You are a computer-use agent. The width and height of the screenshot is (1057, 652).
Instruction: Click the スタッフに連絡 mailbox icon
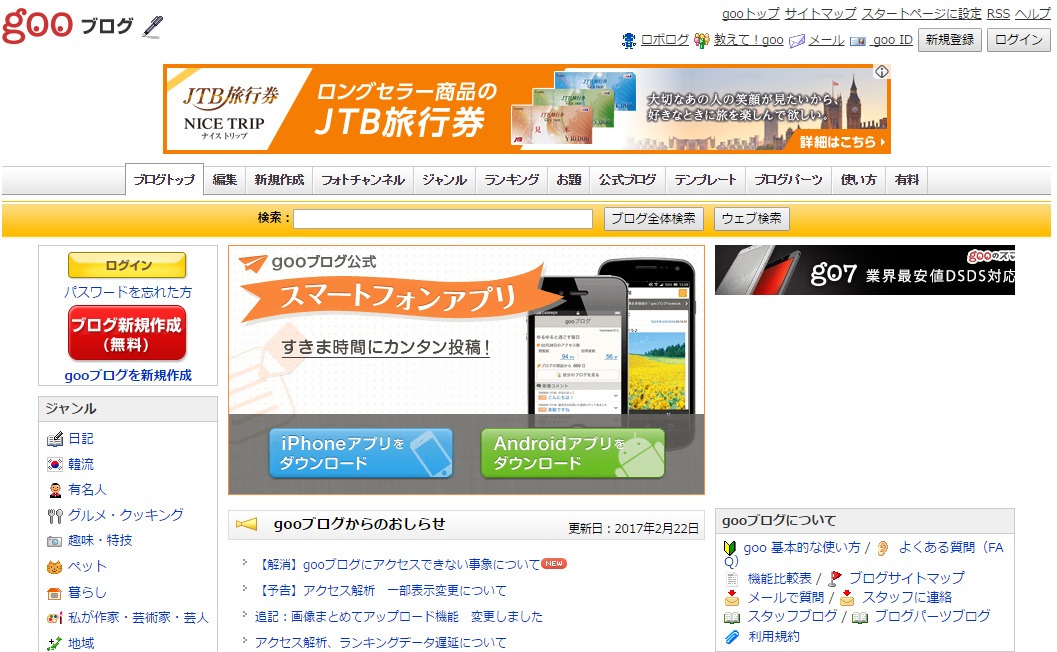coord(847,597)
